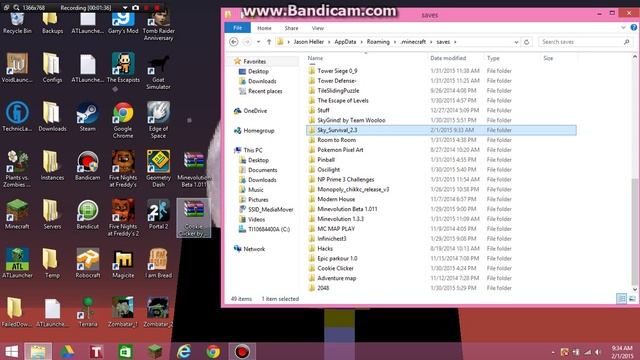Open Explorer help icon
This screenshot has width=640, height=360.
634,27
